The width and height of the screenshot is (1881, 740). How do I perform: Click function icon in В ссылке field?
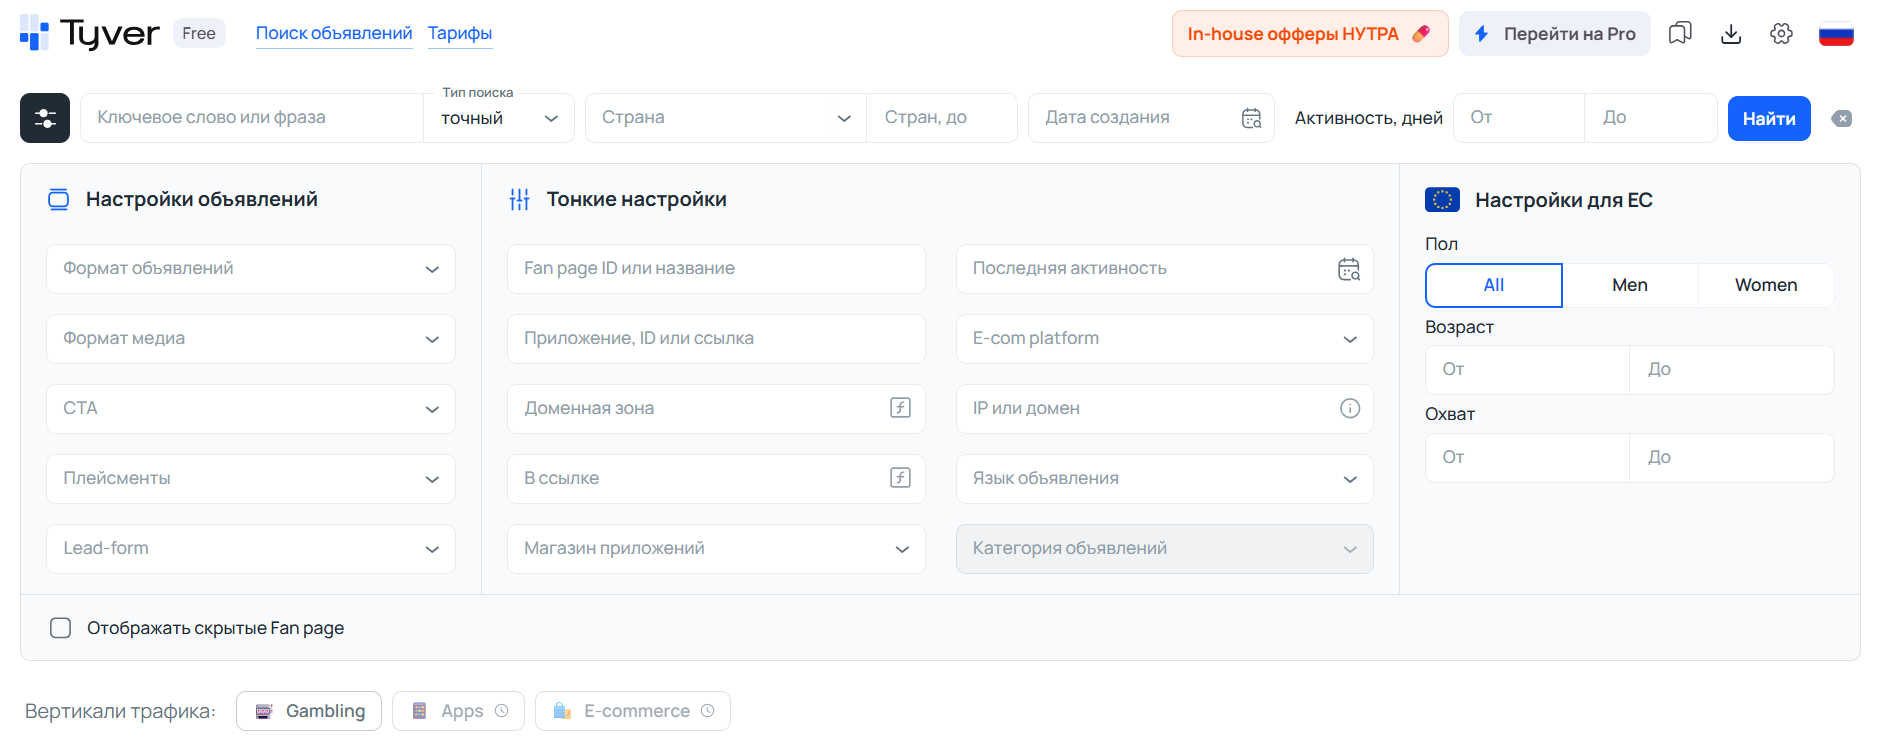click(900, 478)
